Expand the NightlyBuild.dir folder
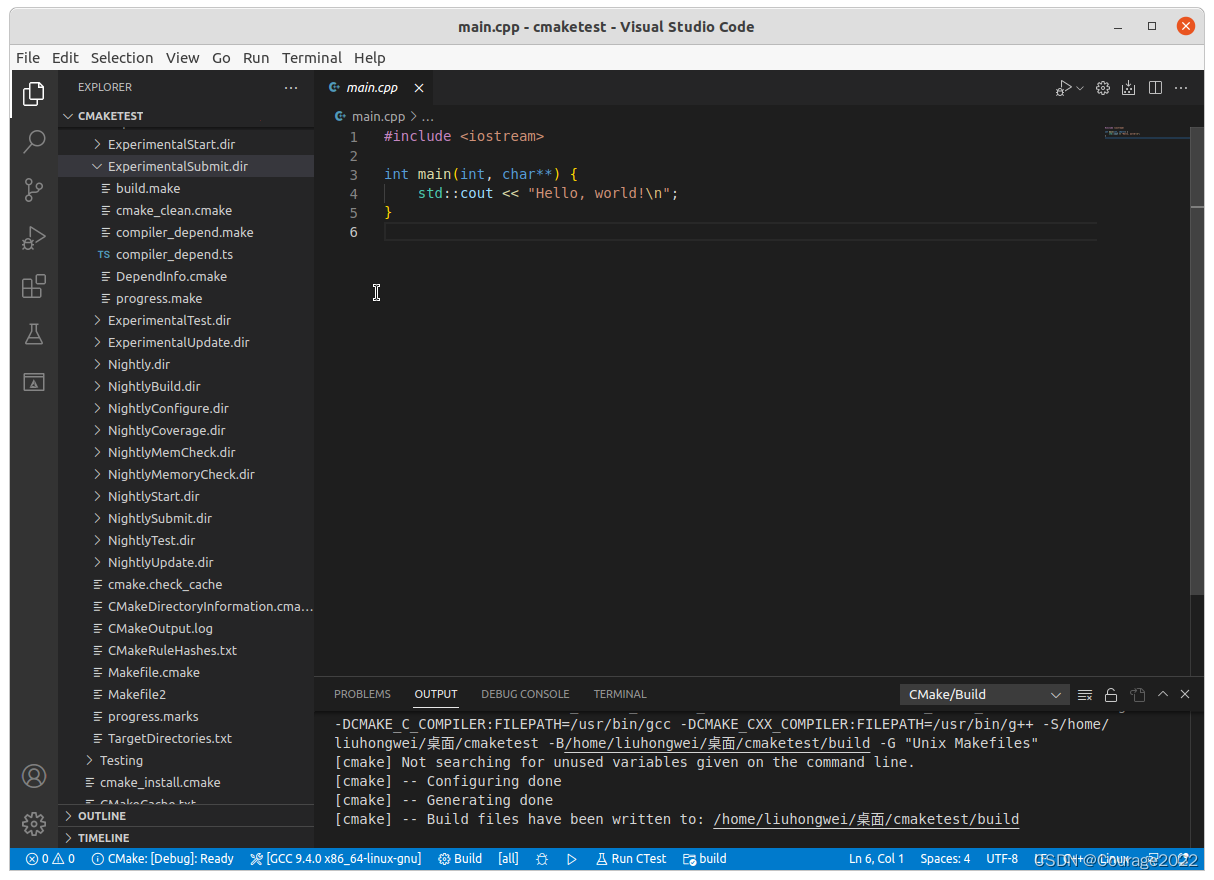This screenshot has width=1214, height=880. point(186,387)
